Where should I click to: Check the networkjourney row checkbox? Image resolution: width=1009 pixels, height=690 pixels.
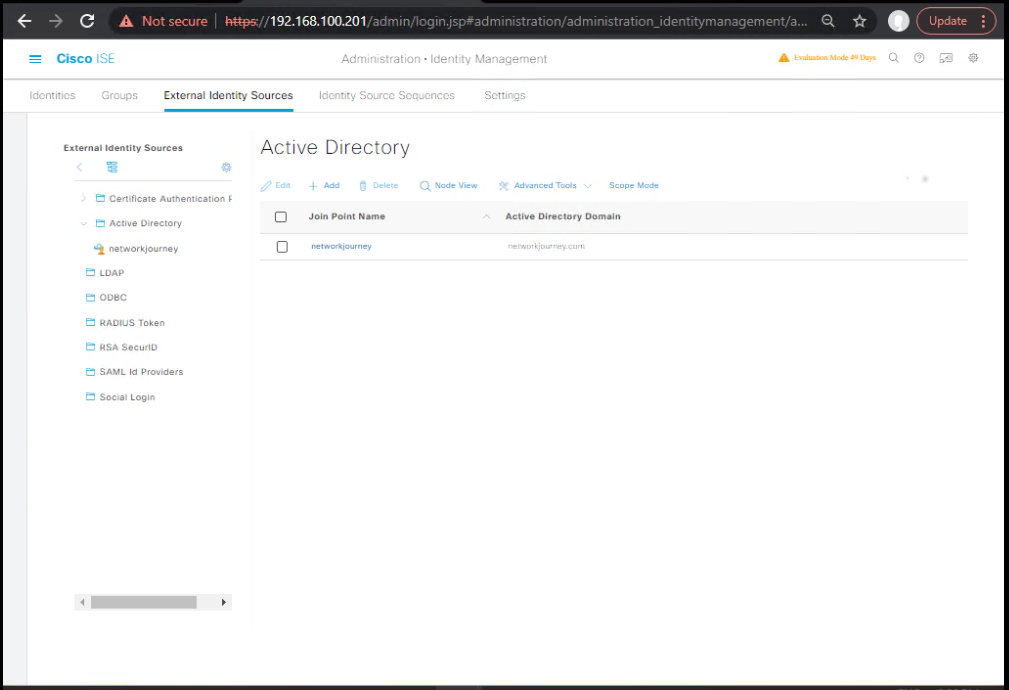tap(282, 247)
